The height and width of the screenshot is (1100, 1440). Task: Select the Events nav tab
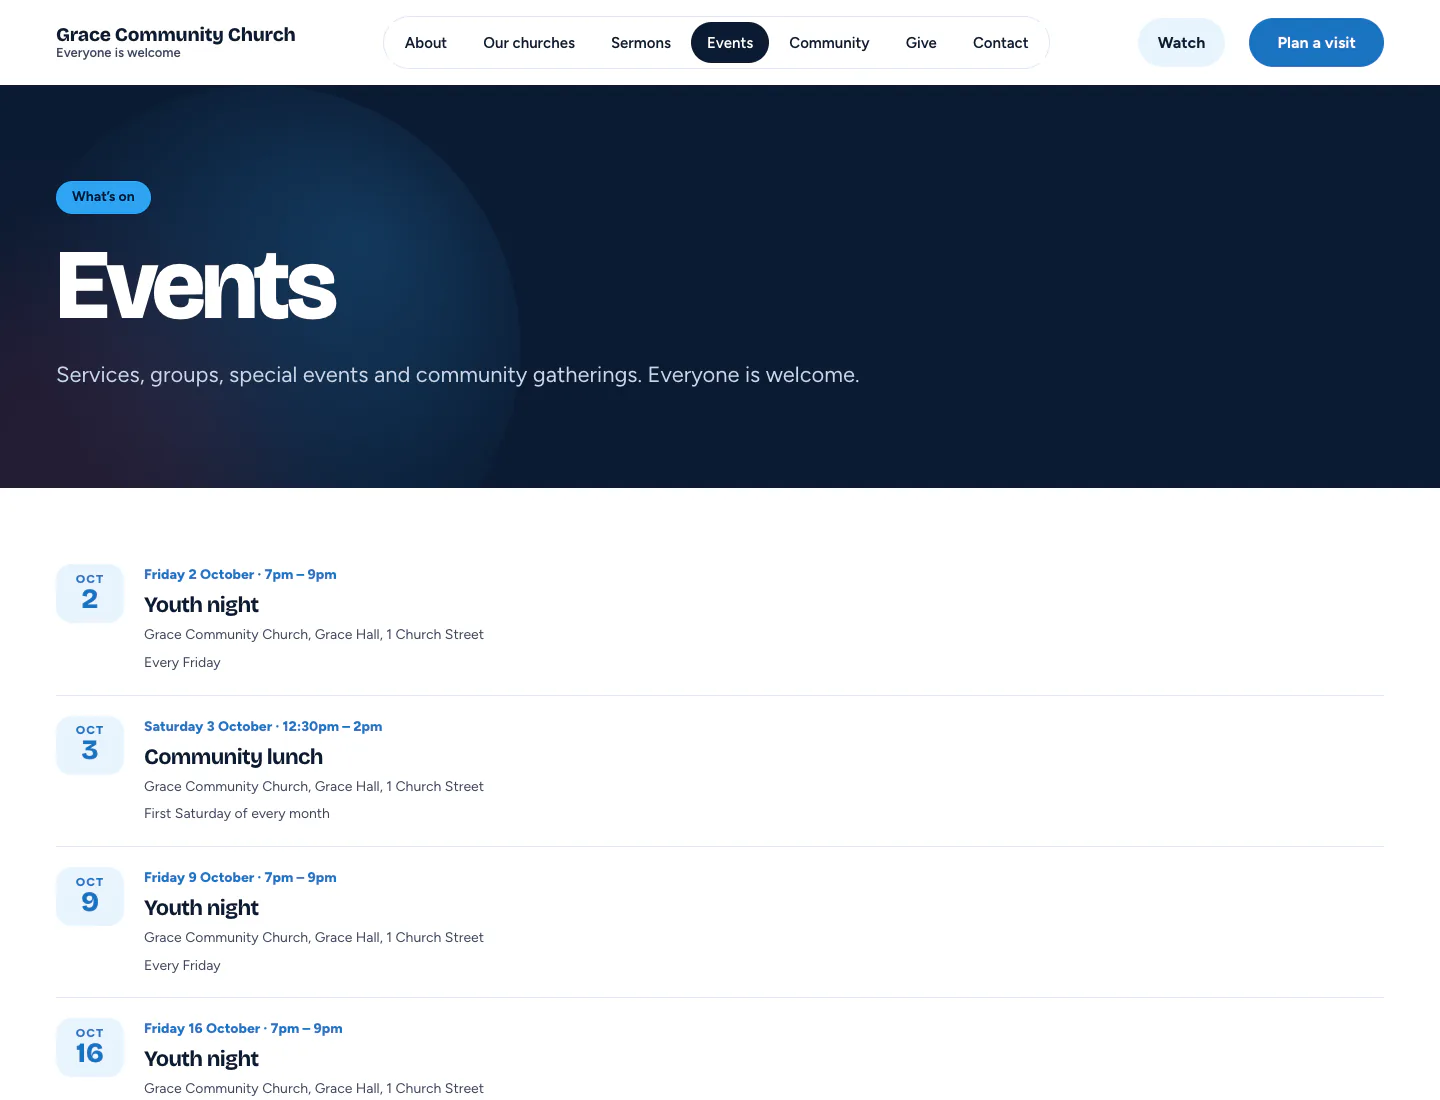730,43
